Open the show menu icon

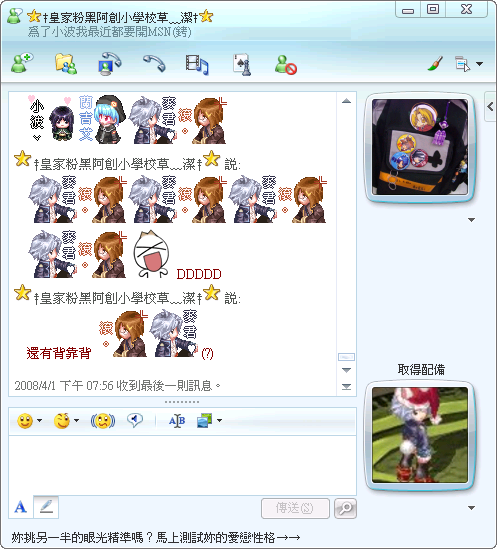point(462,64)
